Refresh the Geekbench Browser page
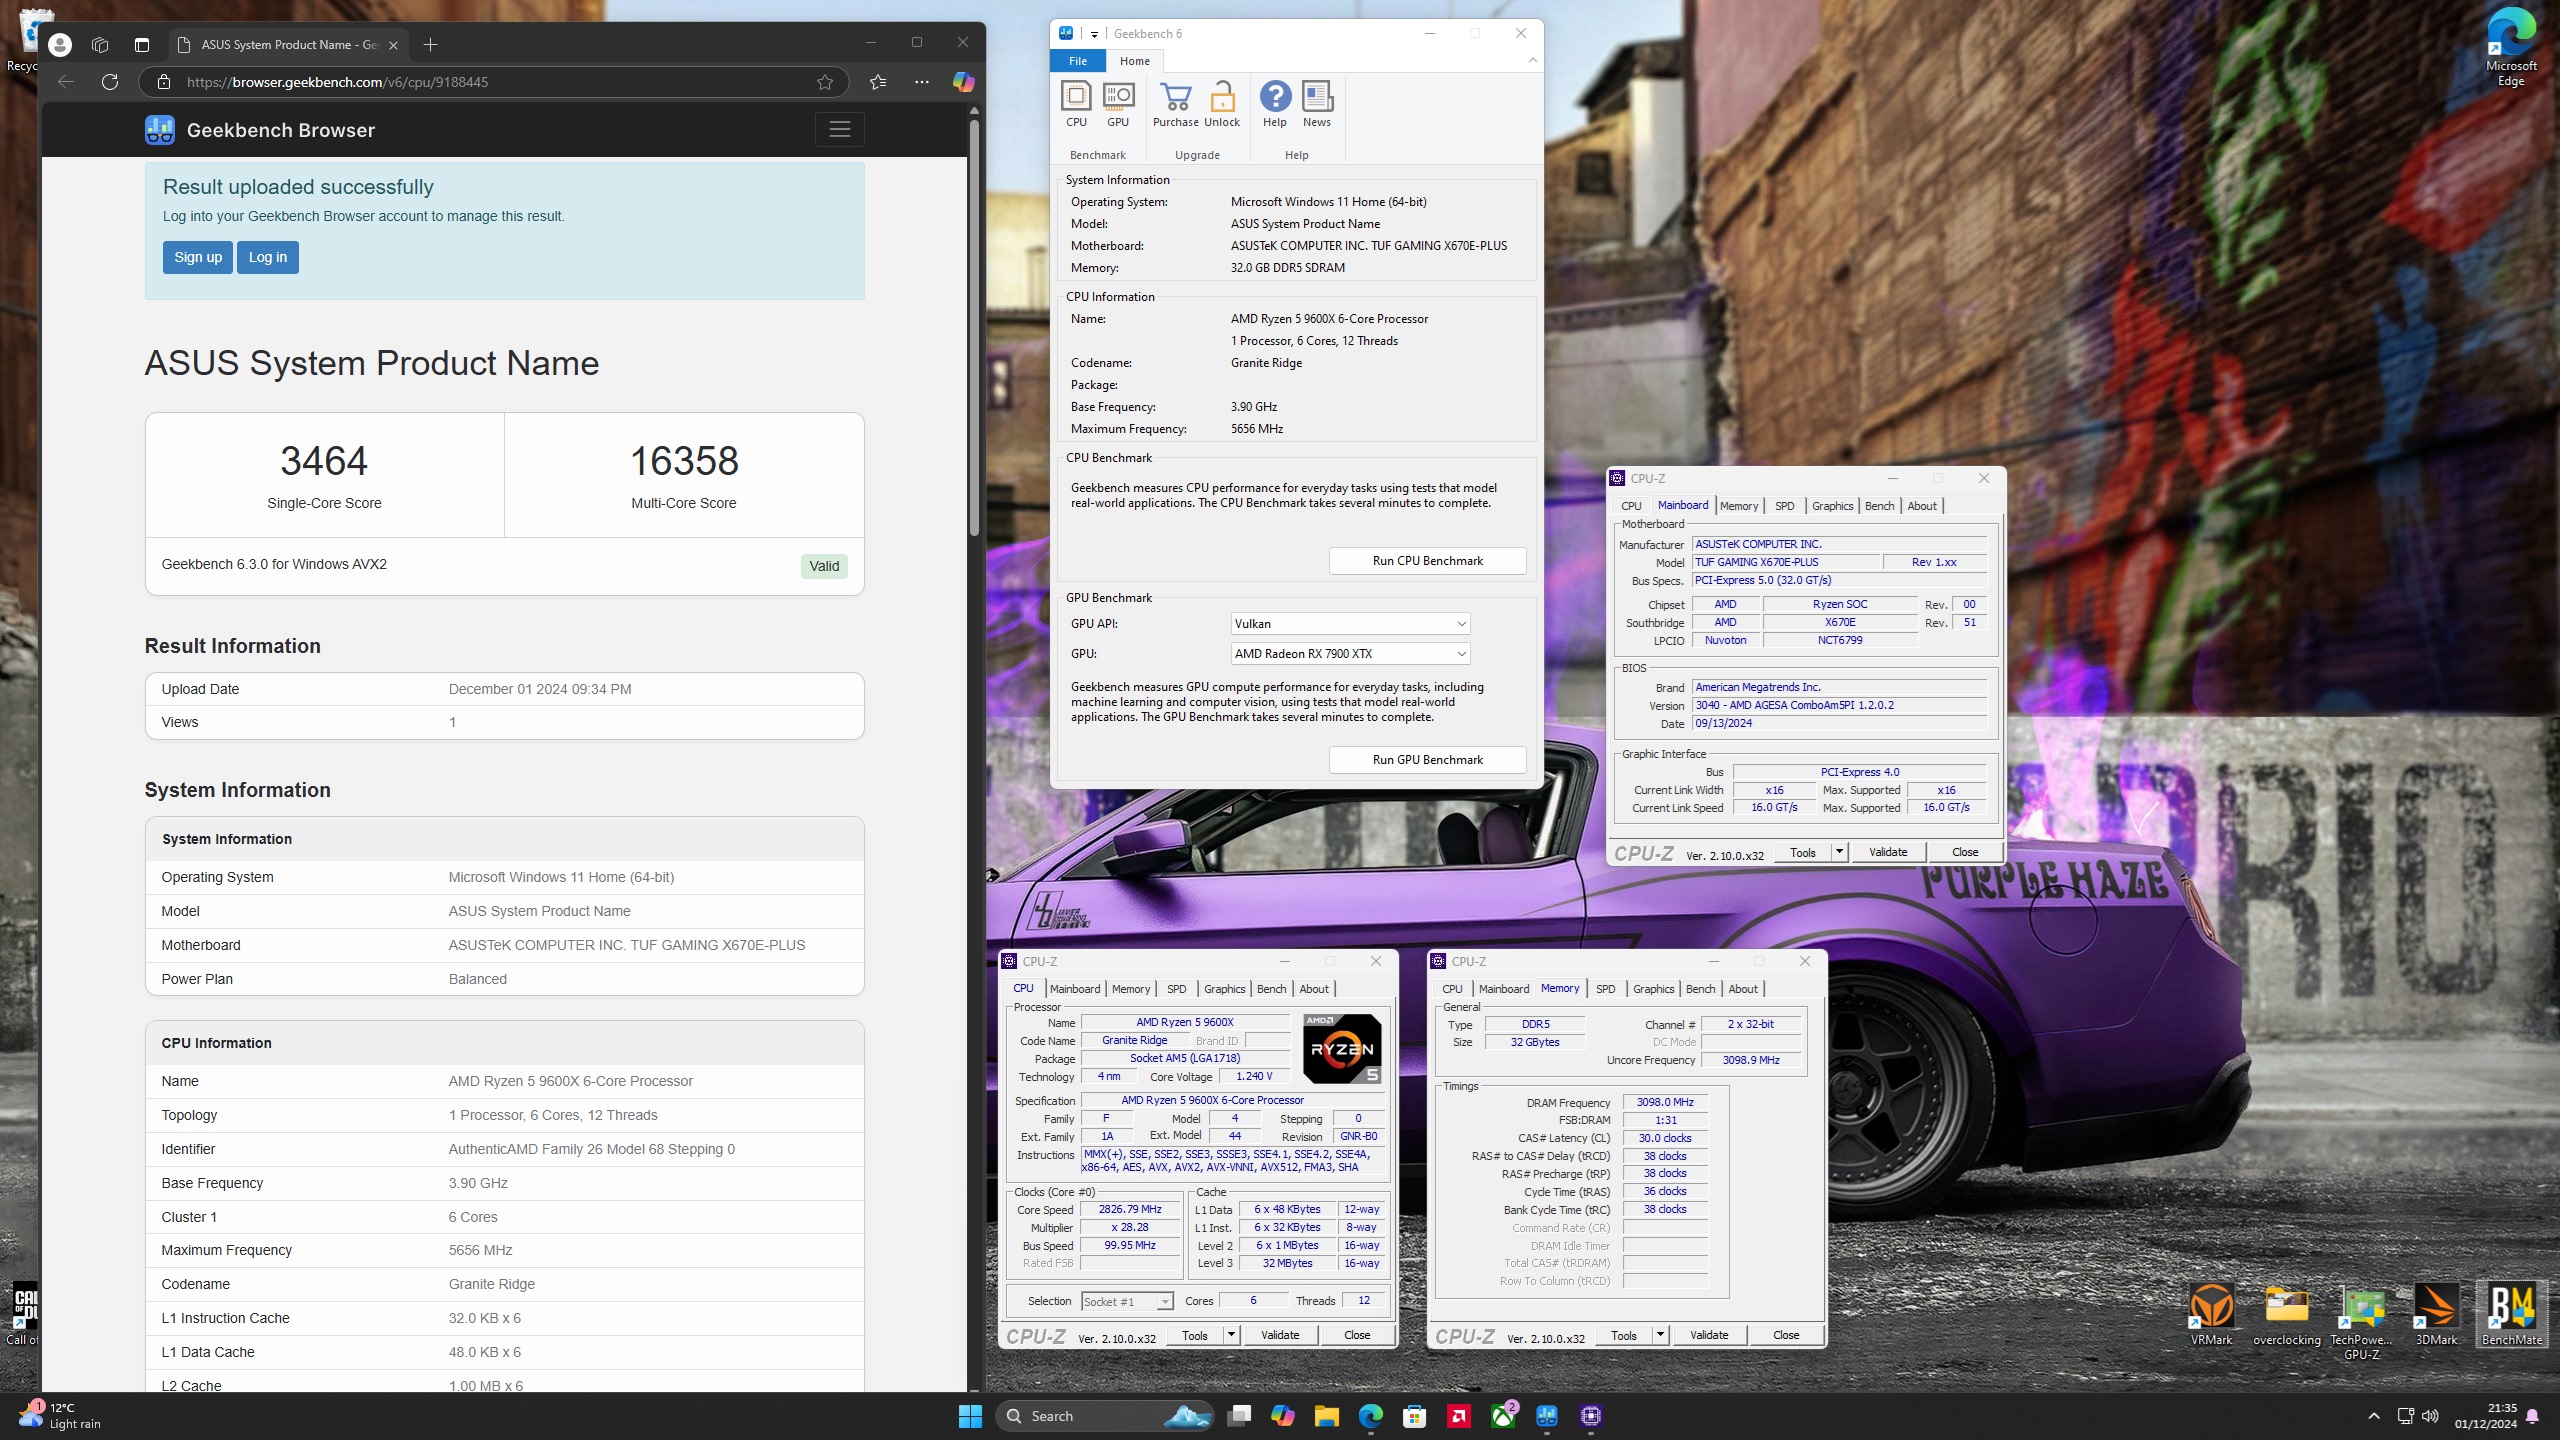 (110, 82)
